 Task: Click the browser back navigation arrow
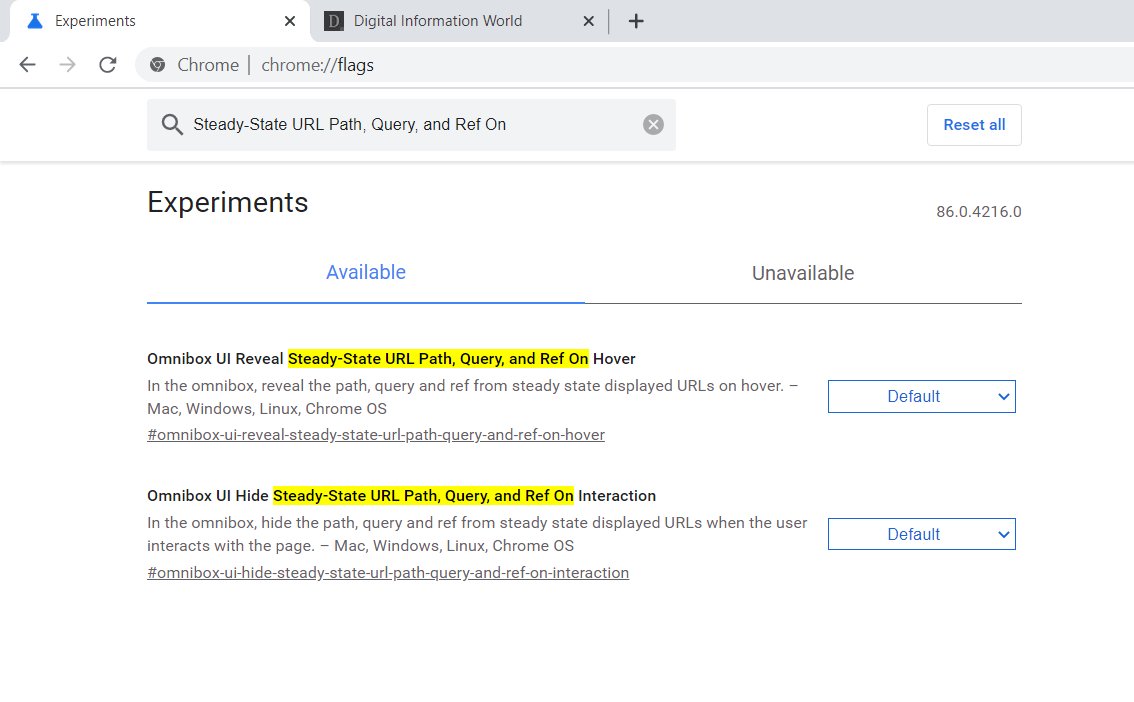[27, 64]
